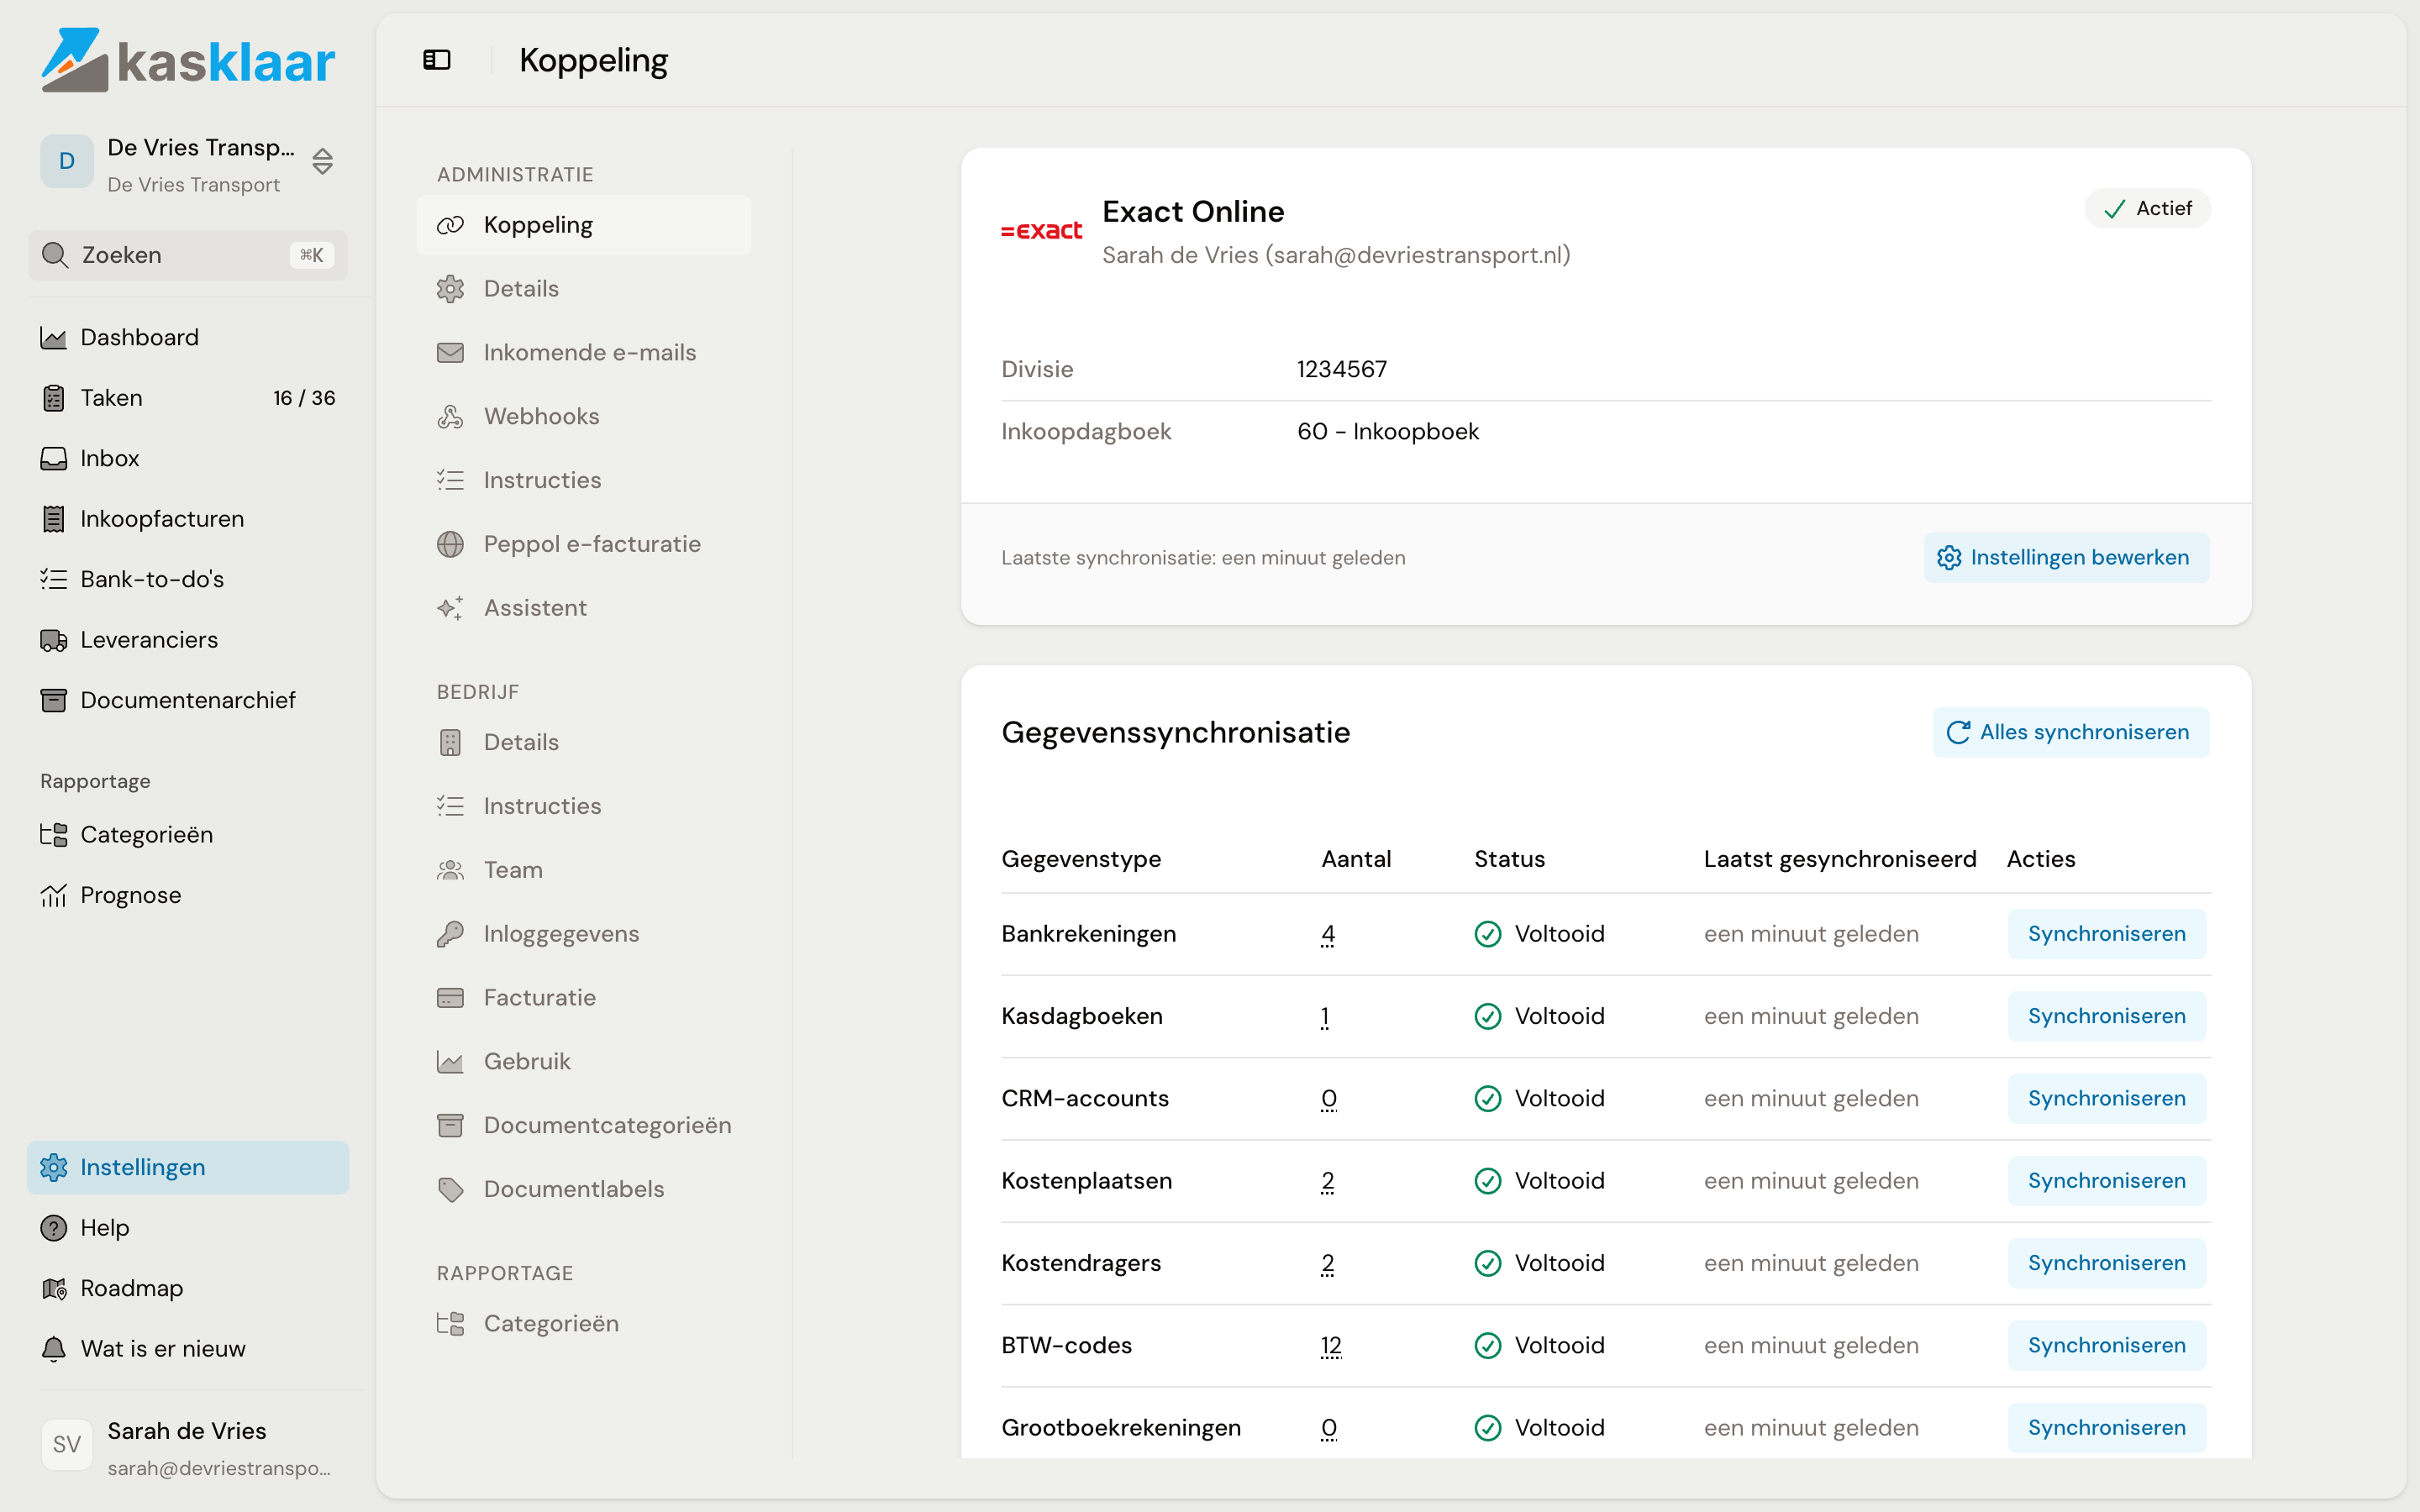Click the Divisie value 1234567
The image size is (2420, 1512).
coord(1341,369)
